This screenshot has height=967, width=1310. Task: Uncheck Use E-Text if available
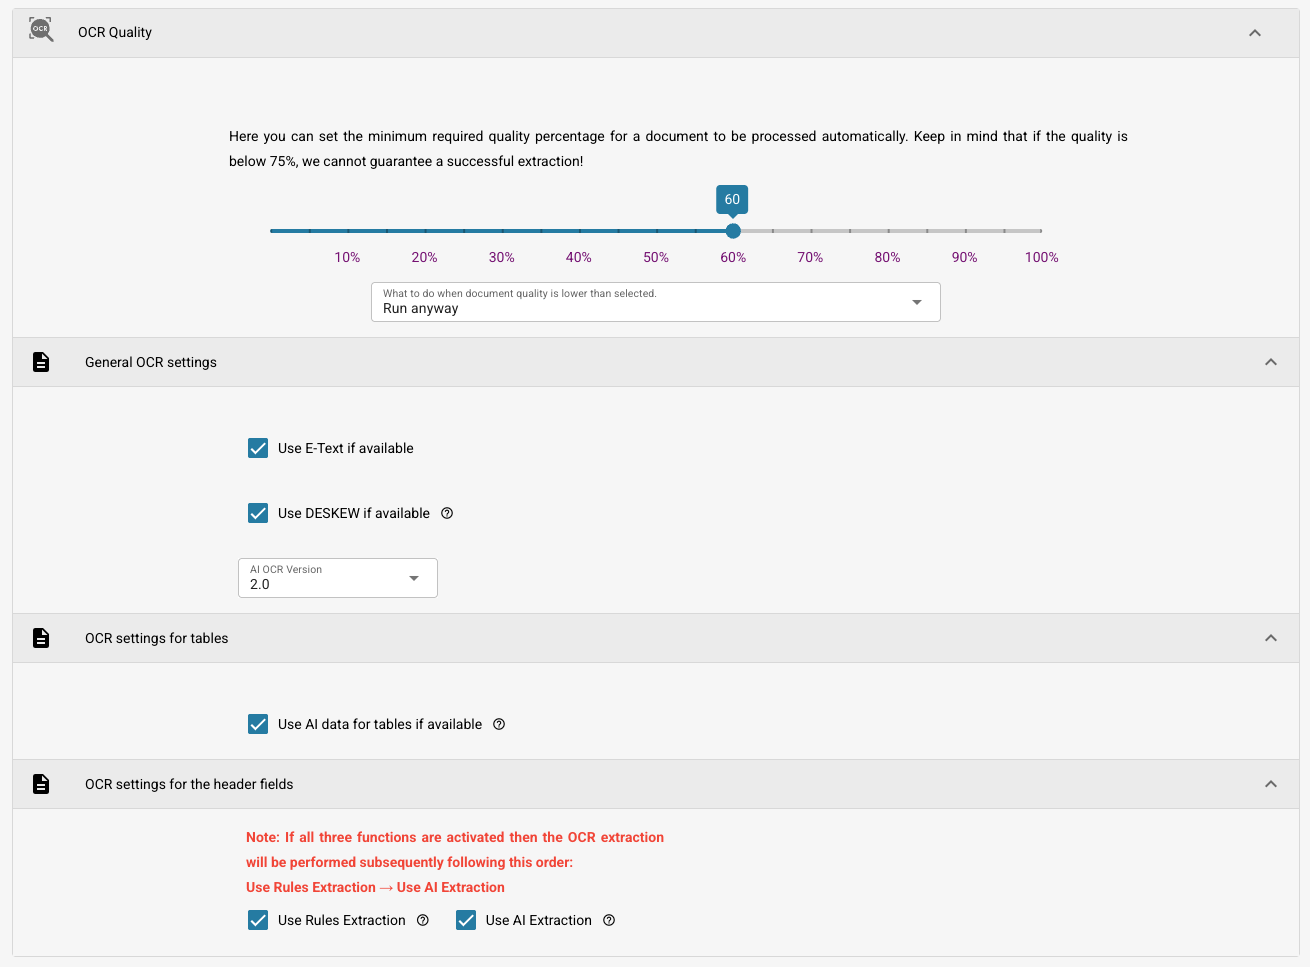point(258,448)
